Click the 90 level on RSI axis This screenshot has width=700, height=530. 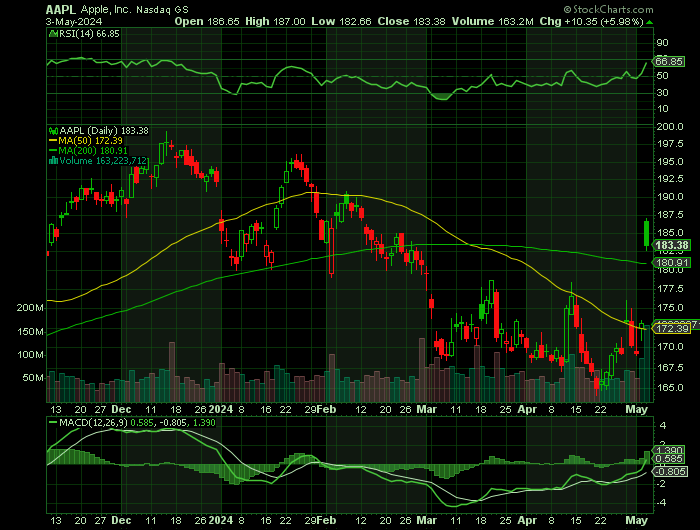[x=662, y=43]
